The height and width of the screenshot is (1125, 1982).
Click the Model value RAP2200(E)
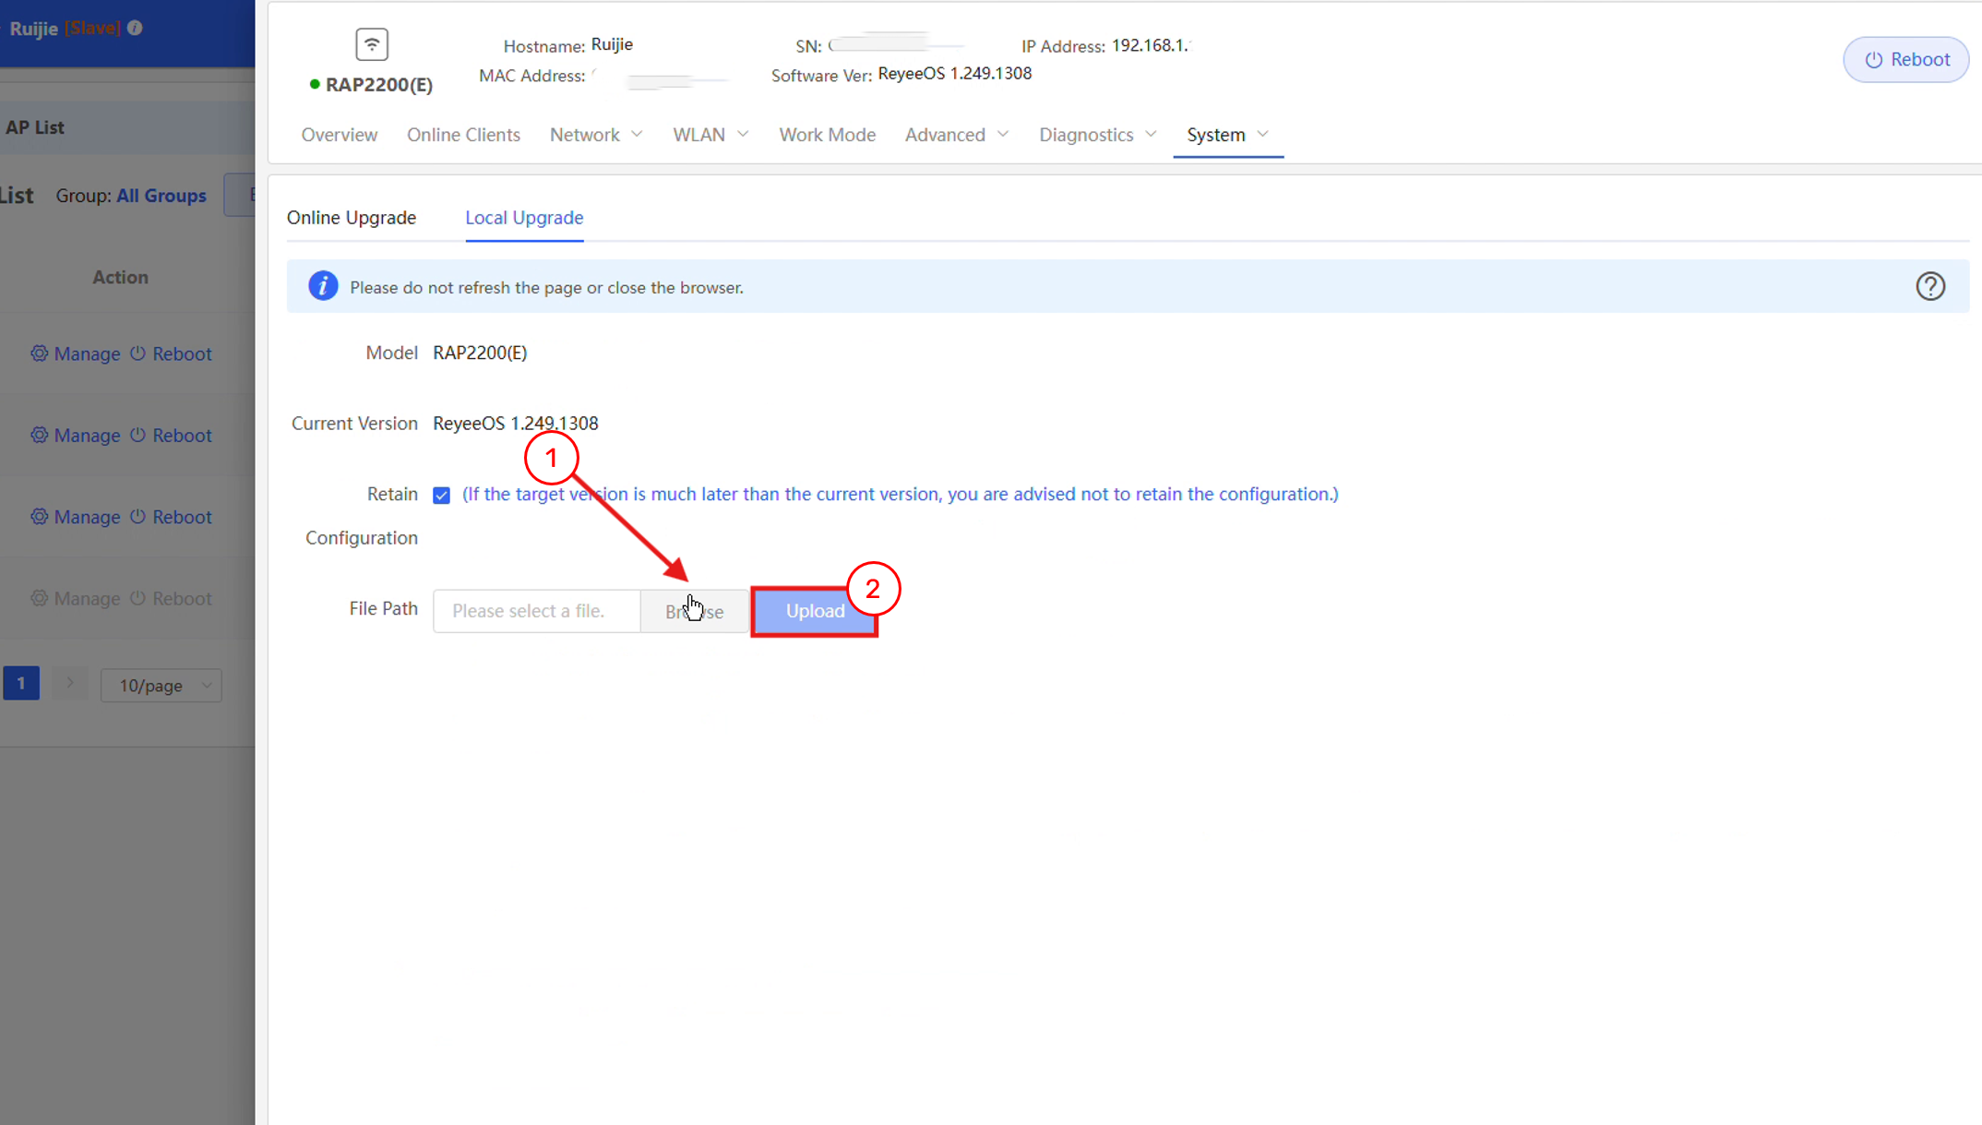click(x=480, y=352)
